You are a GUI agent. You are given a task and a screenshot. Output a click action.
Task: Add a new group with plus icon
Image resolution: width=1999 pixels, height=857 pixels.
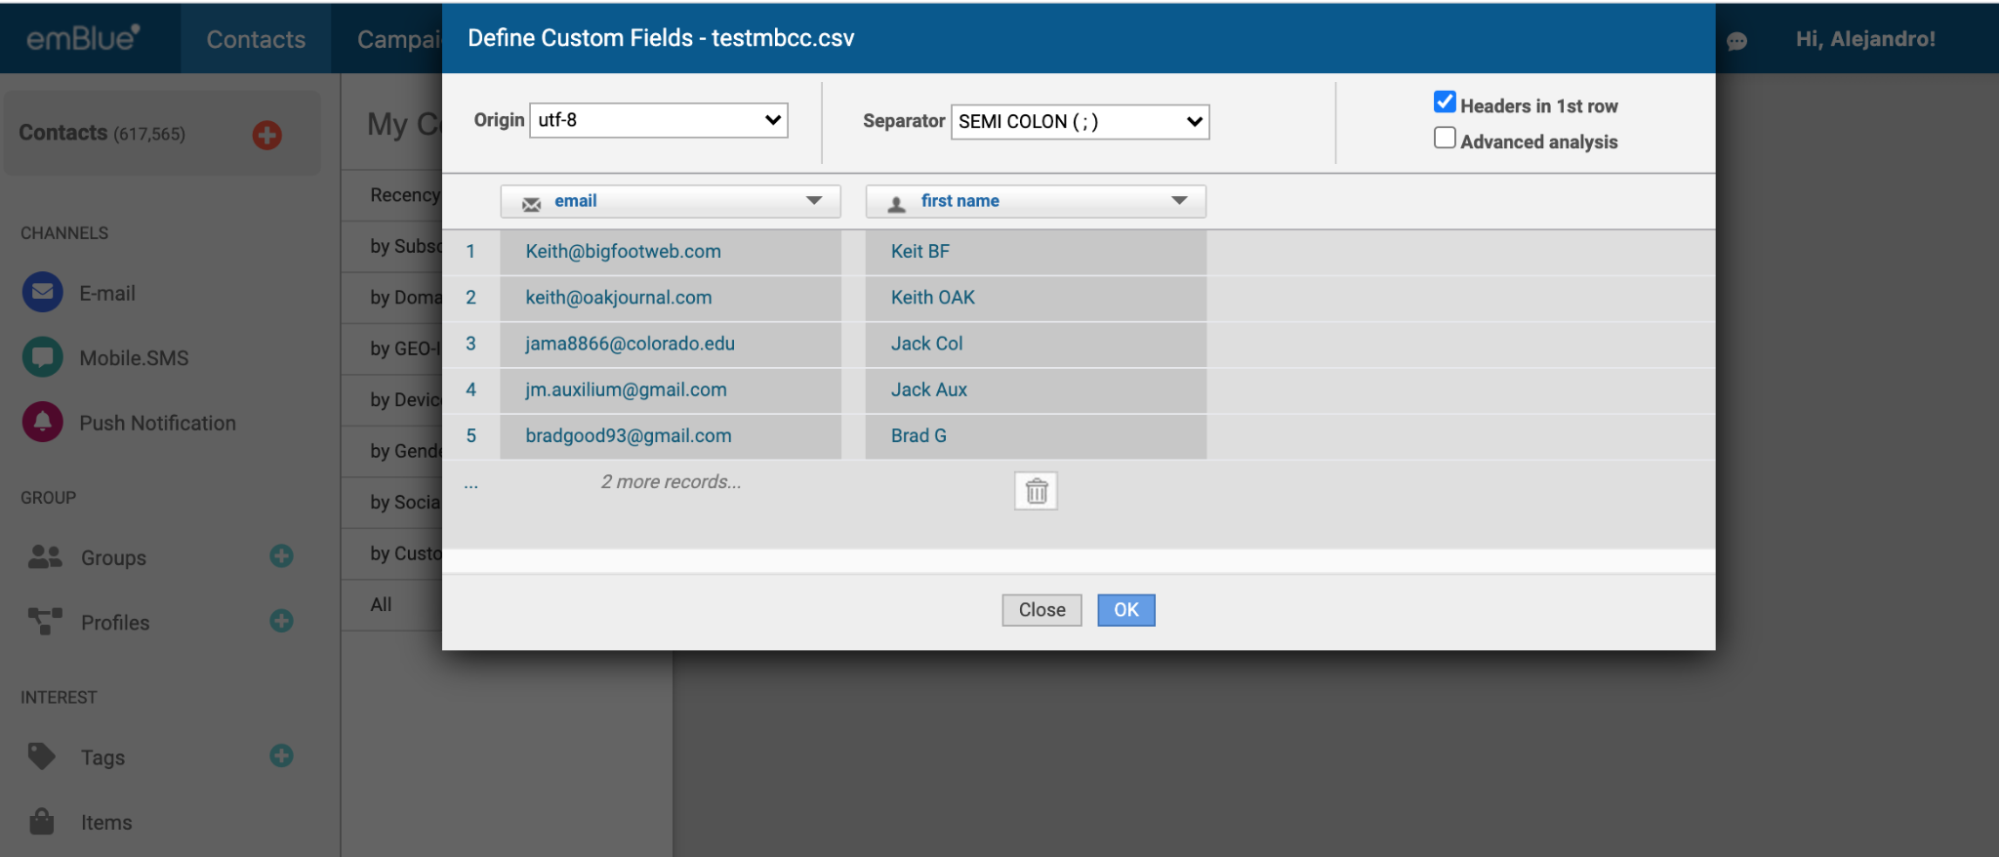(x=281, y=556)
